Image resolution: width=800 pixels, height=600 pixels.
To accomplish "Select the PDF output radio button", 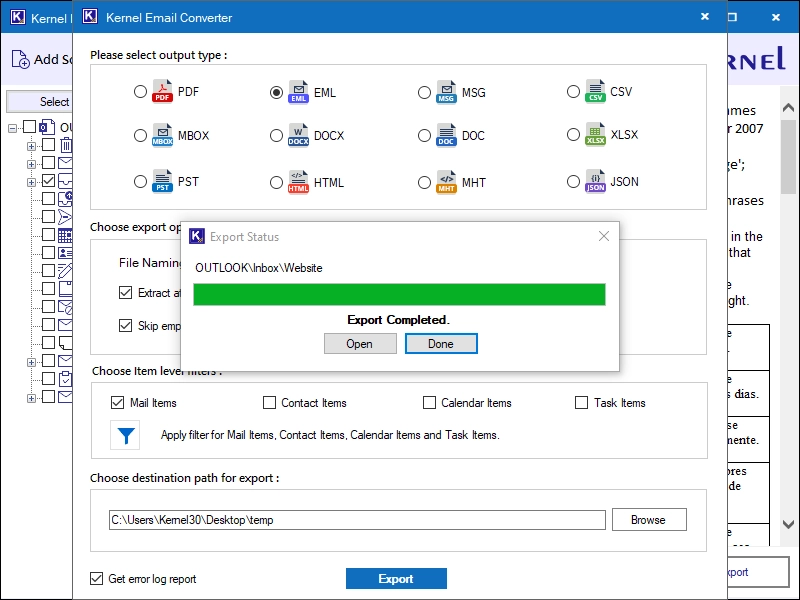I will [140, 92].
